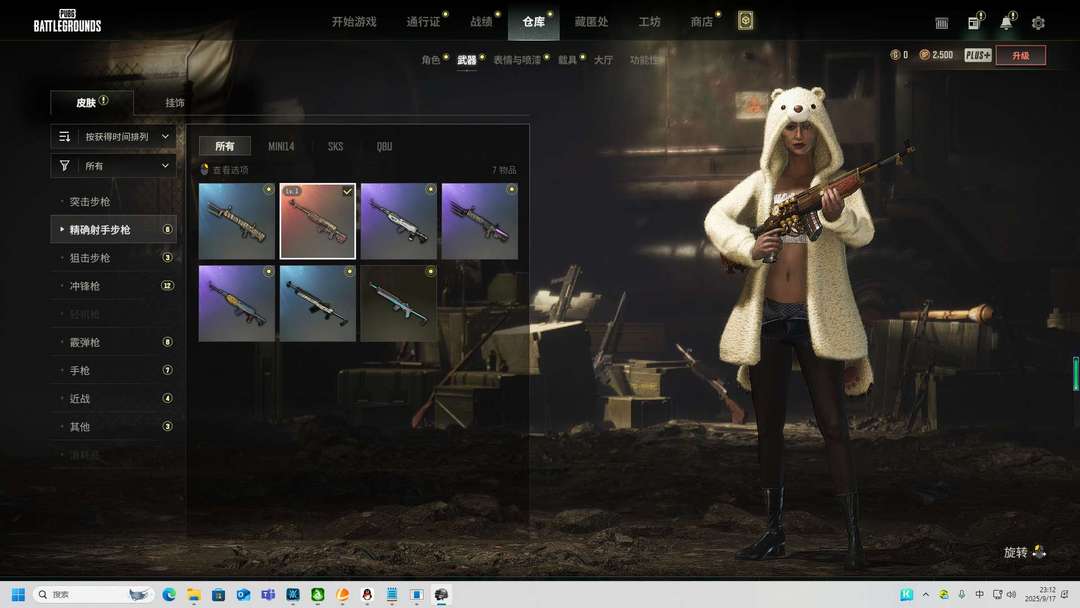Click the crate icon in top bar

pyautogui.click(x=942, y=23)
